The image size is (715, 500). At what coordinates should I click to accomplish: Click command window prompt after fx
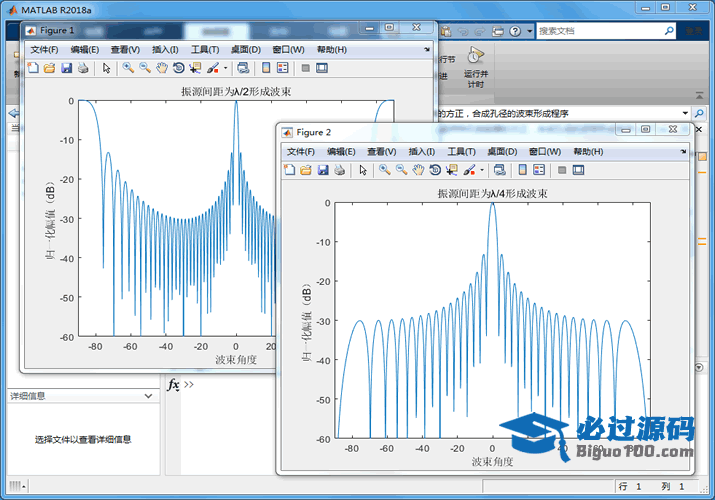(x=189, y=384)
